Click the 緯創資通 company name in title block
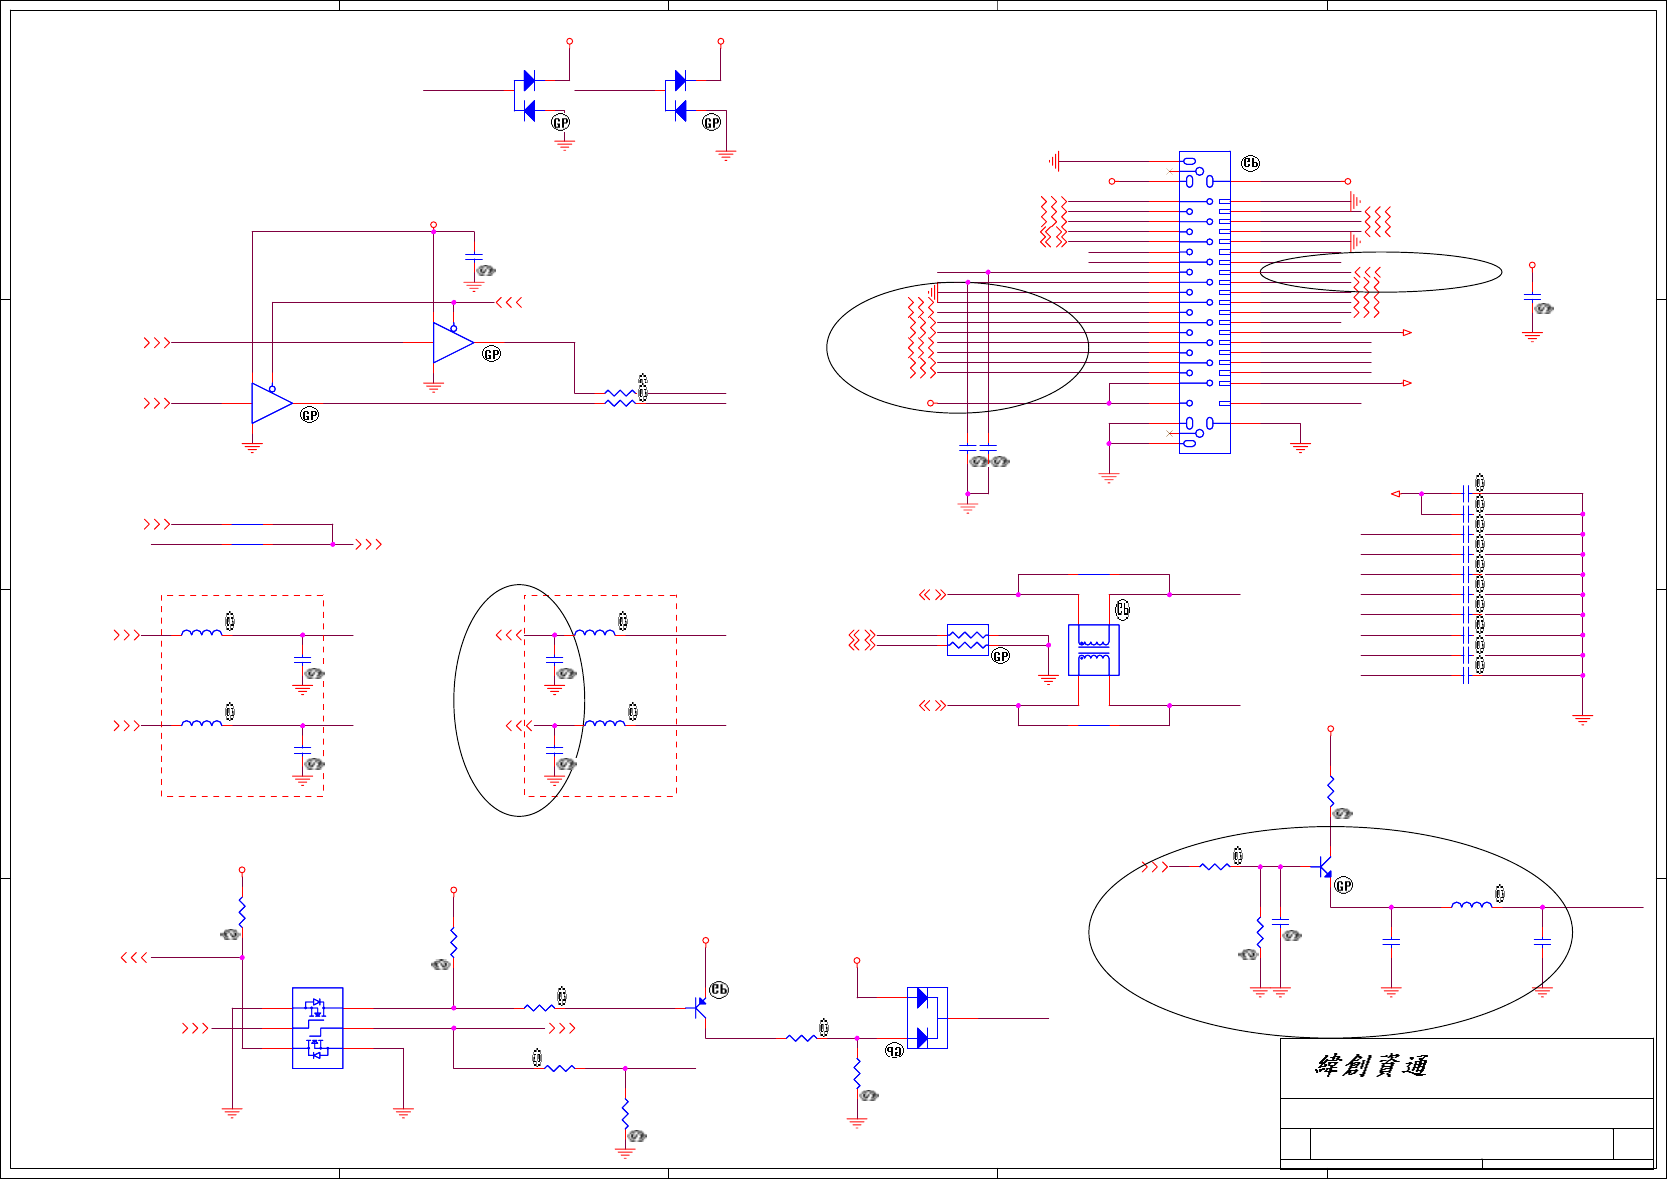 [x=1371, y=1065]
